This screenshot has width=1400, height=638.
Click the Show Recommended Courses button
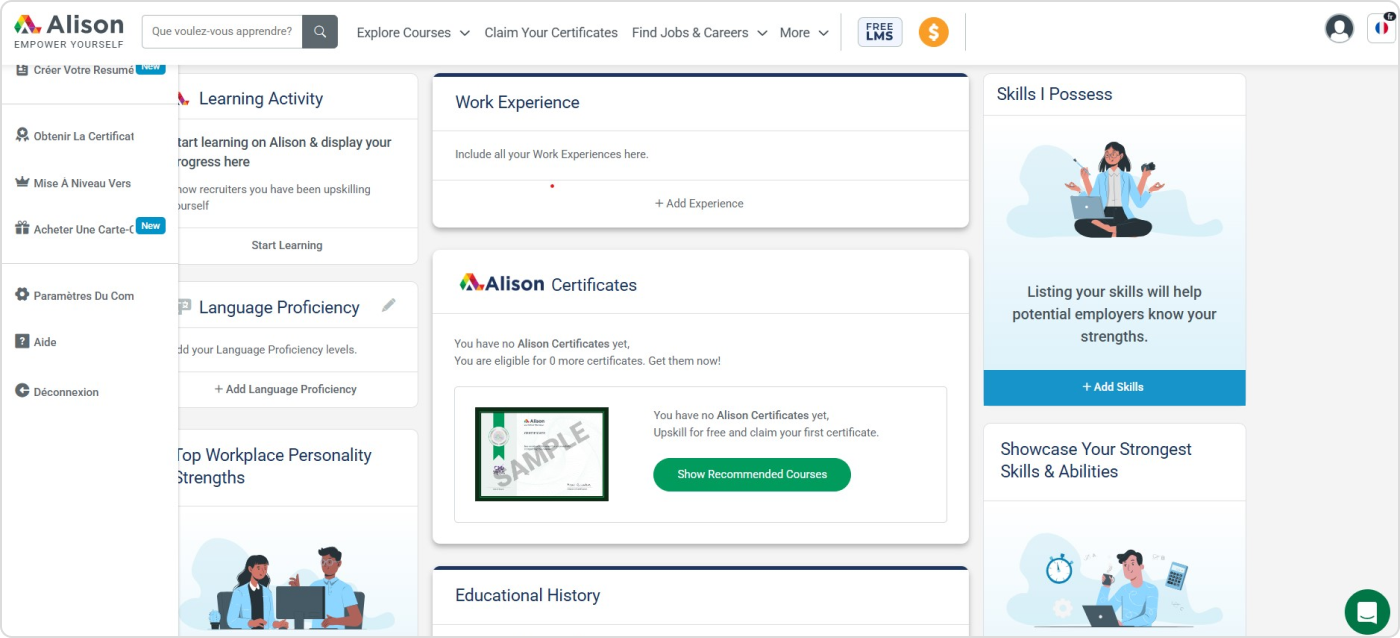(x=752, y=474)
